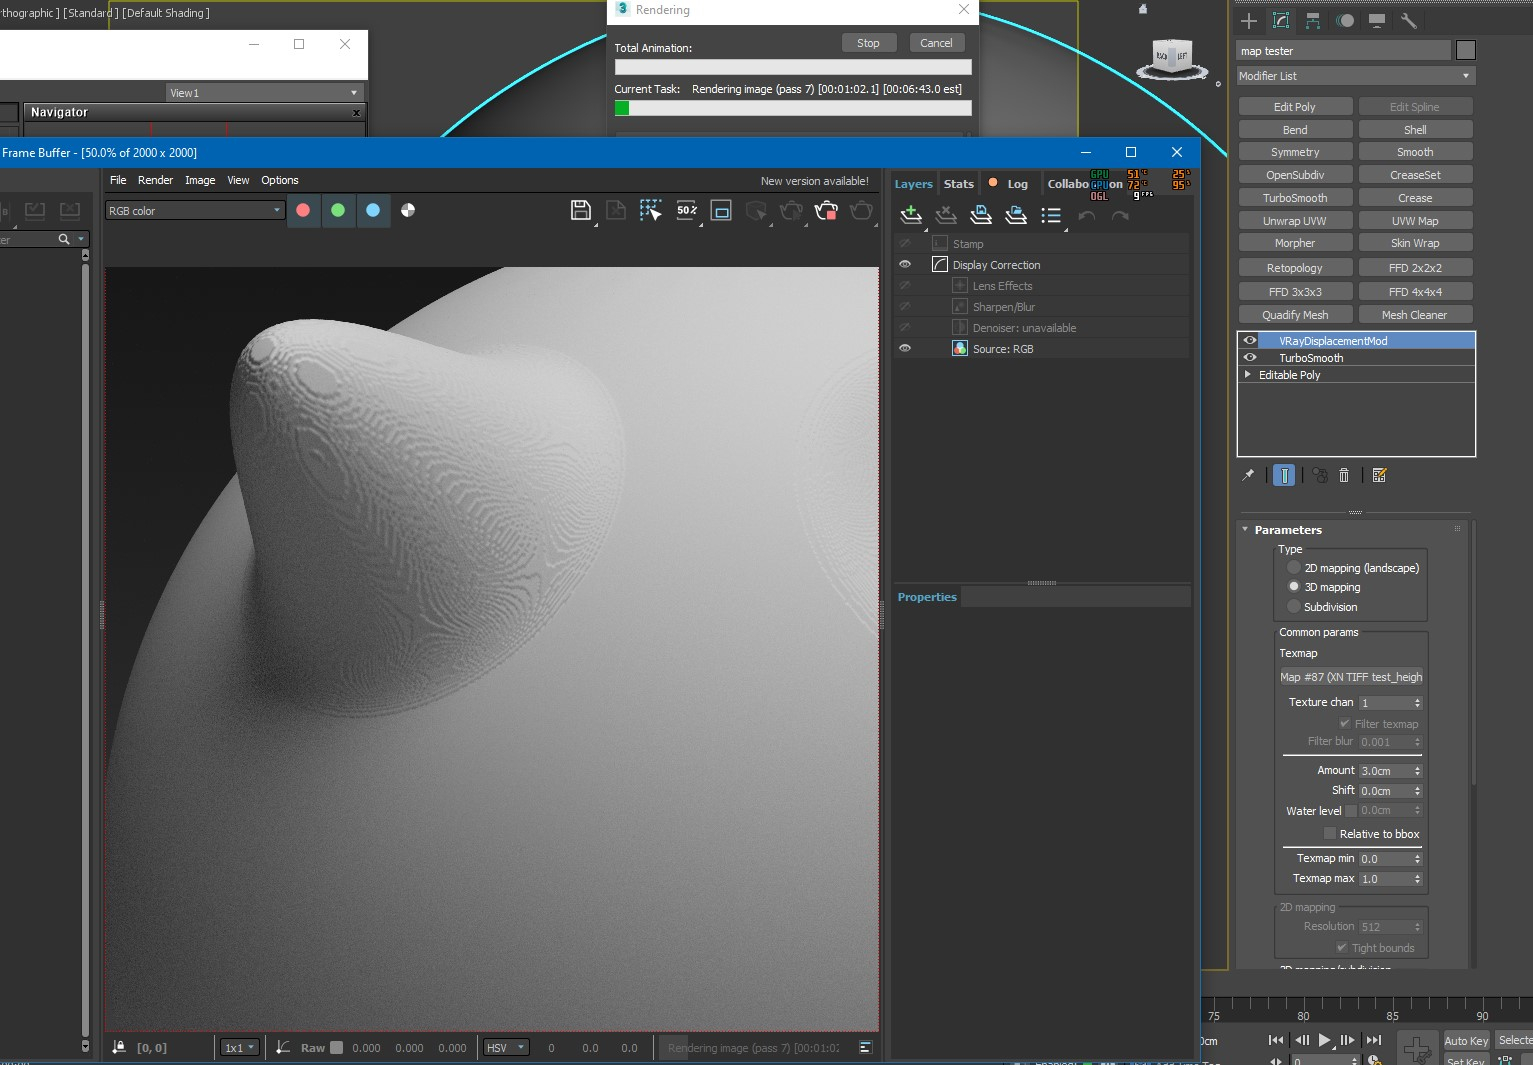The height and width of the screenshot is (1065, 1533).
Task: Toggle visibility of Source: RGB layer
Action: click(905, 349)
